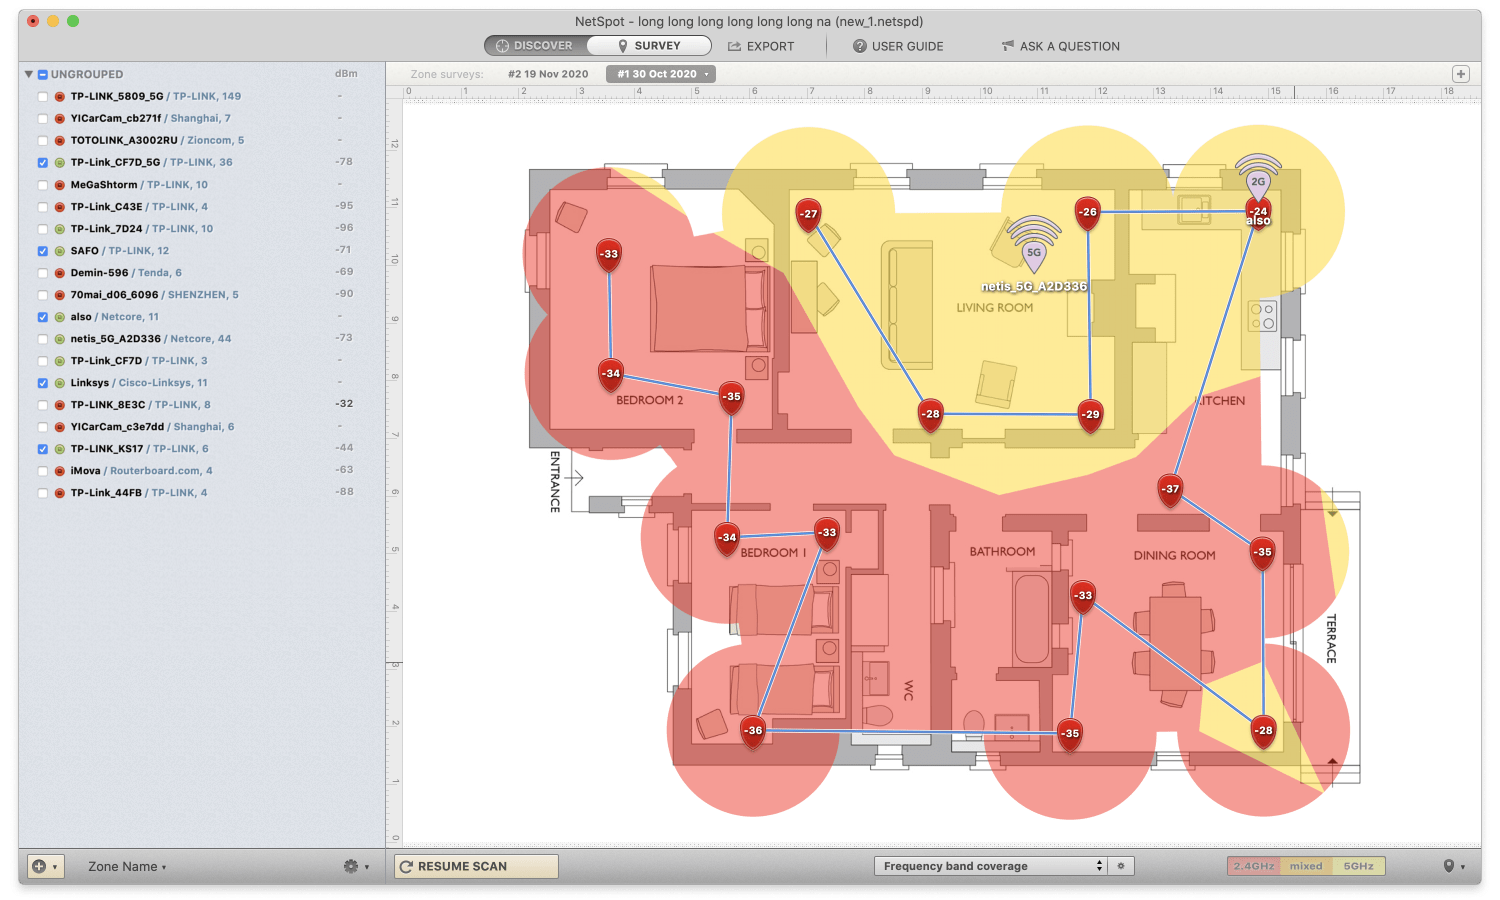Click the -35 marker near Bedroom 2
Image resolution: width=1500 pixels, height=900 pixels.
732,398
